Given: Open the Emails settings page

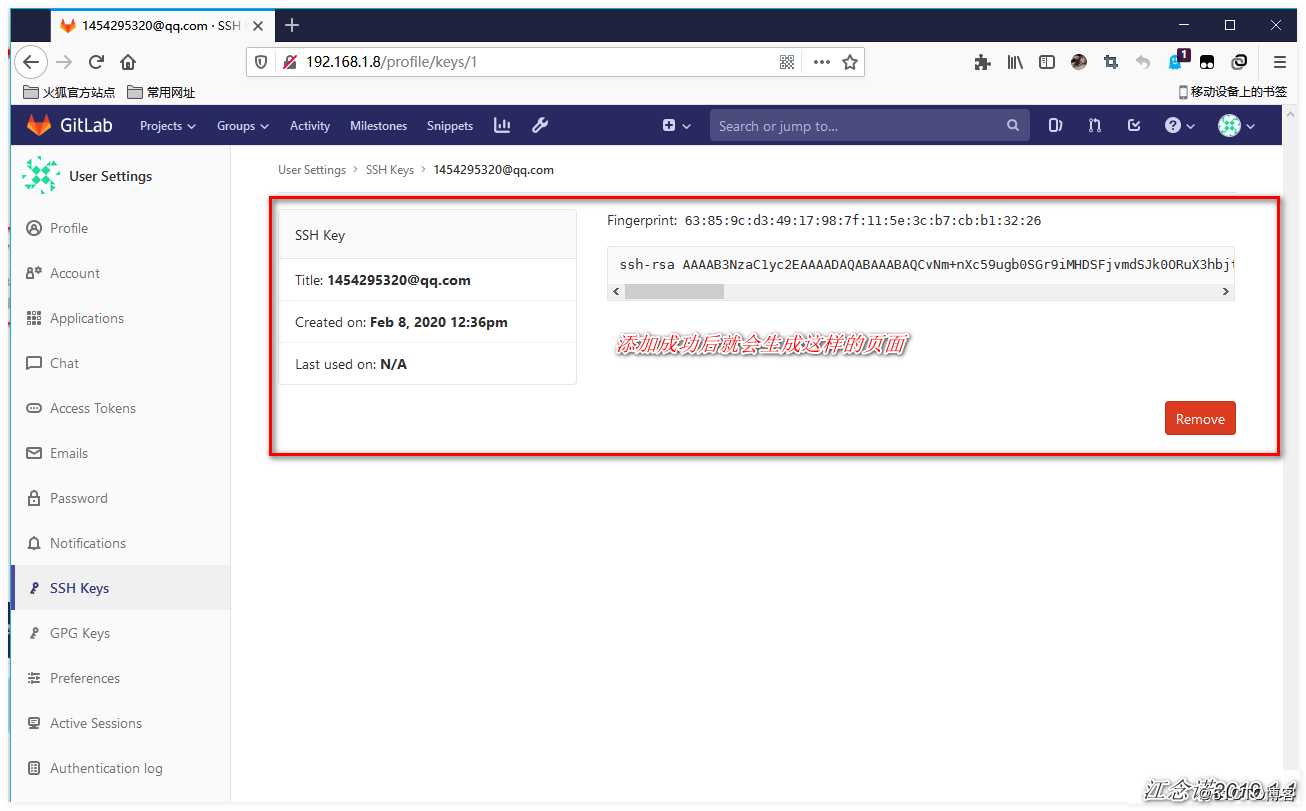Looking at the screenshot, I should (x=69, y=453).
